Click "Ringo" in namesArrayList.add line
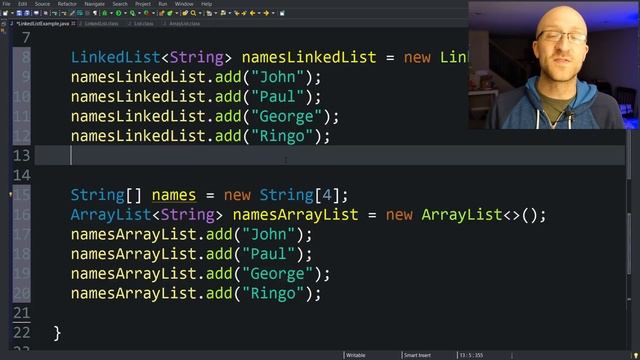Image resolution: width=640 pixels, height=360 pixels. click(273, 293)
